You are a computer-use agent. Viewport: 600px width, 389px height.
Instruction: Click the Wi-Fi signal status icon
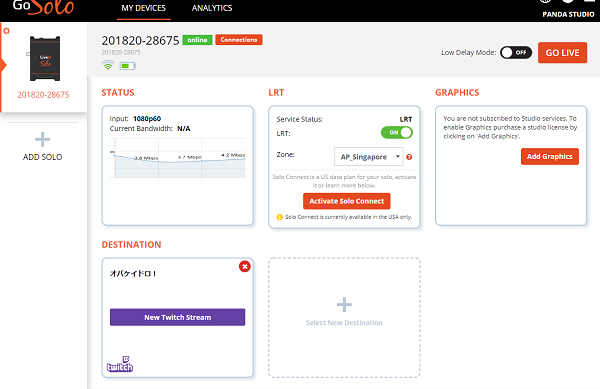click(108, 65)
